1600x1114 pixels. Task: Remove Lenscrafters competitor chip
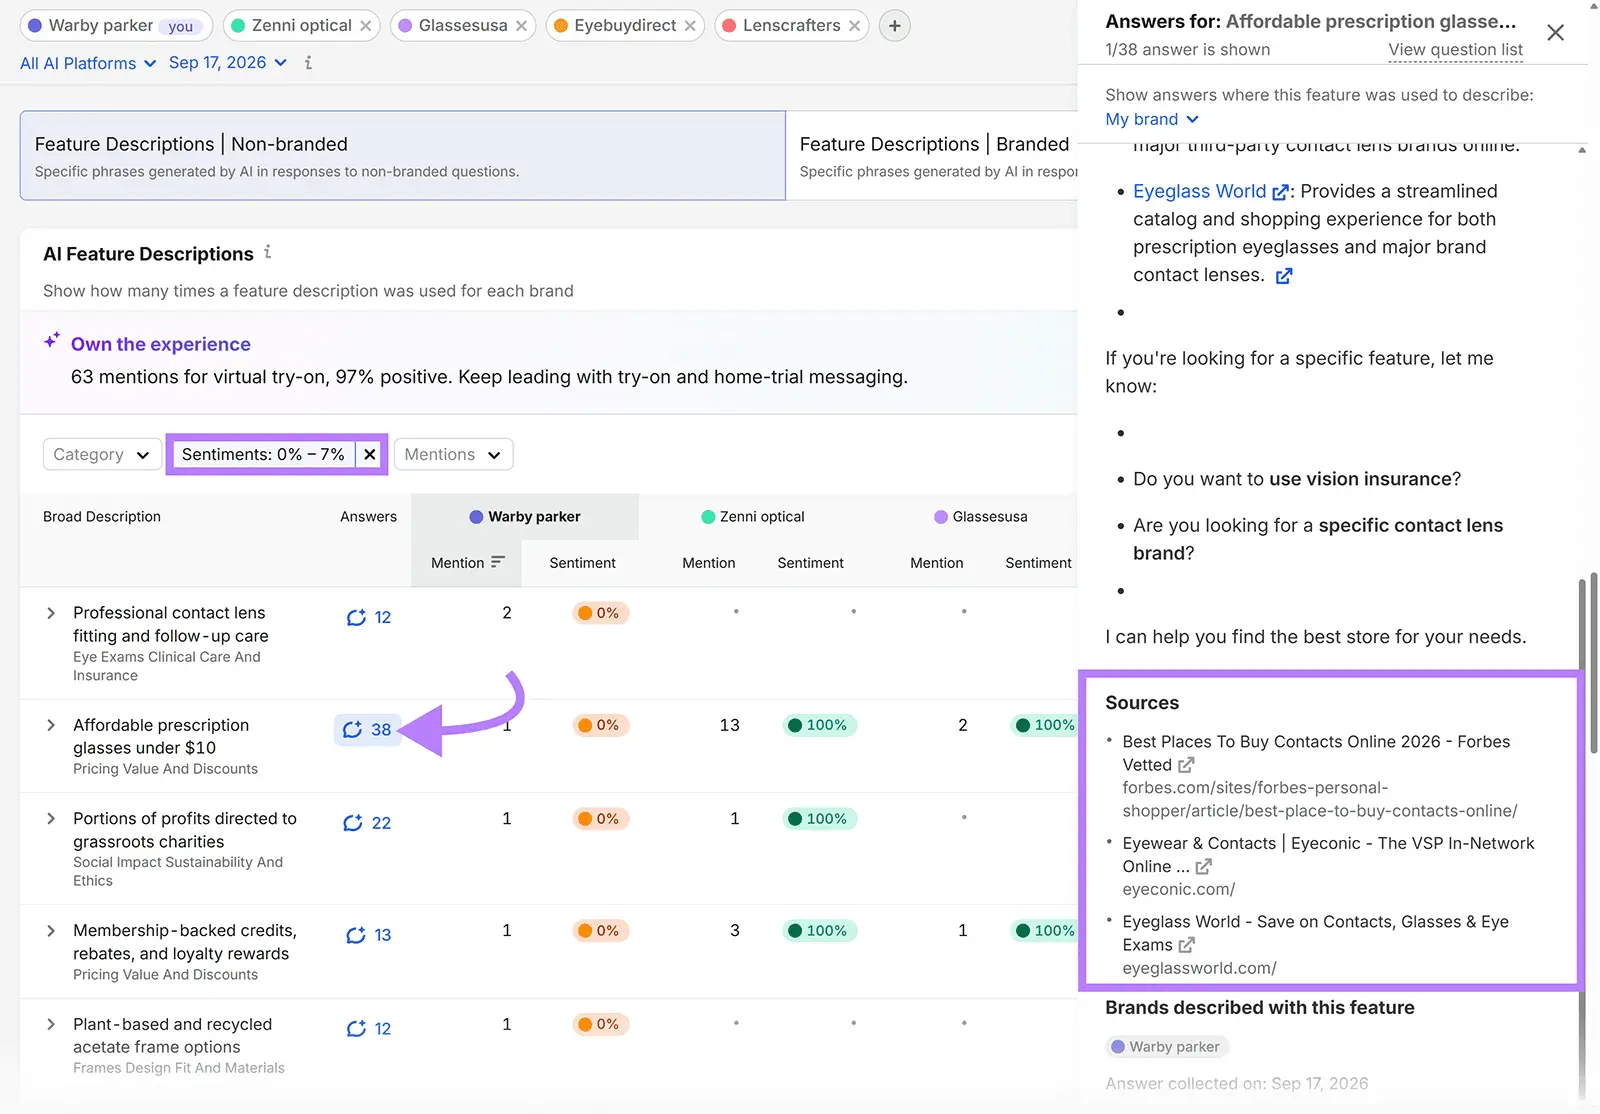(x=854, y=26)
